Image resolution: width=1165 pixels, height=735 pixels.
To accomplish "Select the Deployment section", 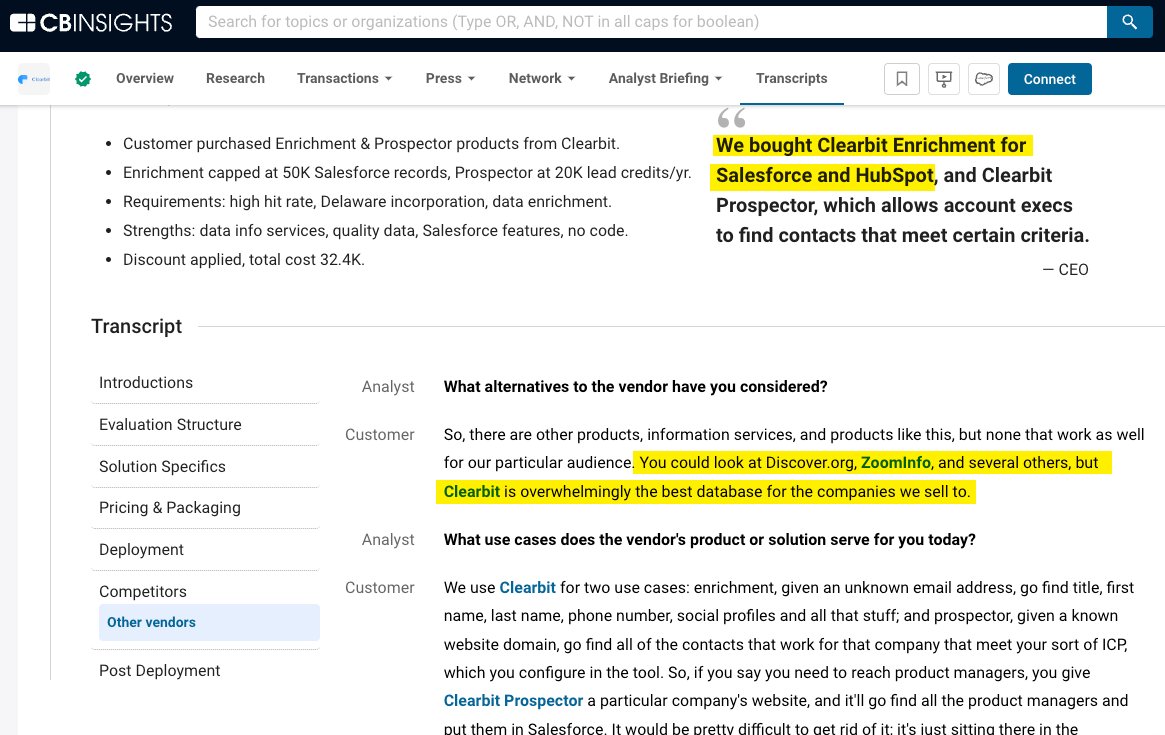I will (141, 549).
